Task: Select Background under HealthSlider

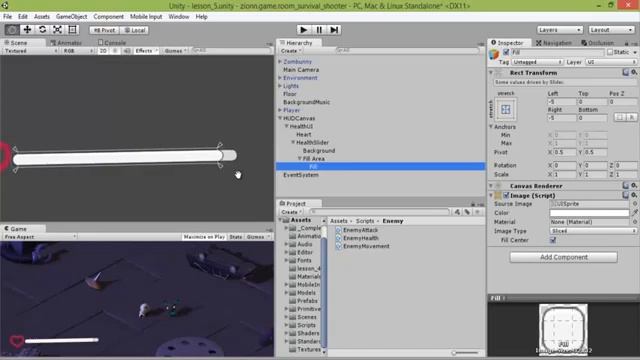Action: tap(318, 151)
